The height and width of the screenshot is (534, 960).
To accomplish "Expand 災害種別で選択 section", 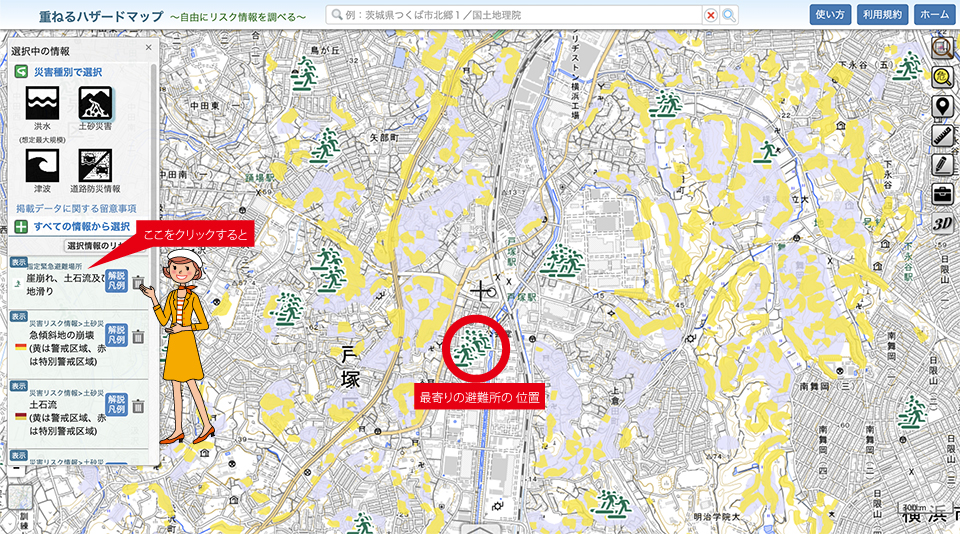I will (x=66, y=72).
